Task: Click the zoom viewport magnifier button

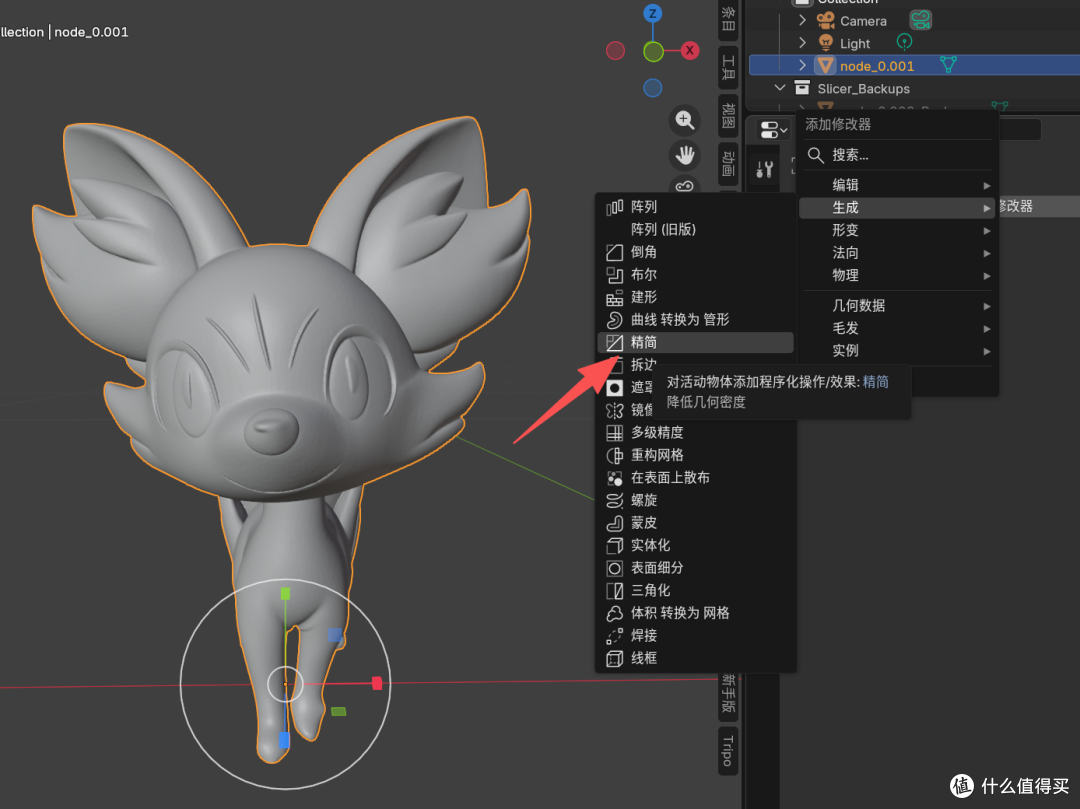Action: 684,120
